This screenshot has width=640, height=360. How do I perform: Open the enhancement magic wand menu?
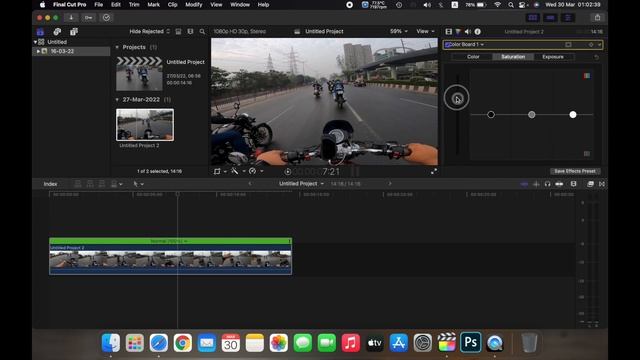(x=237, y=171)
